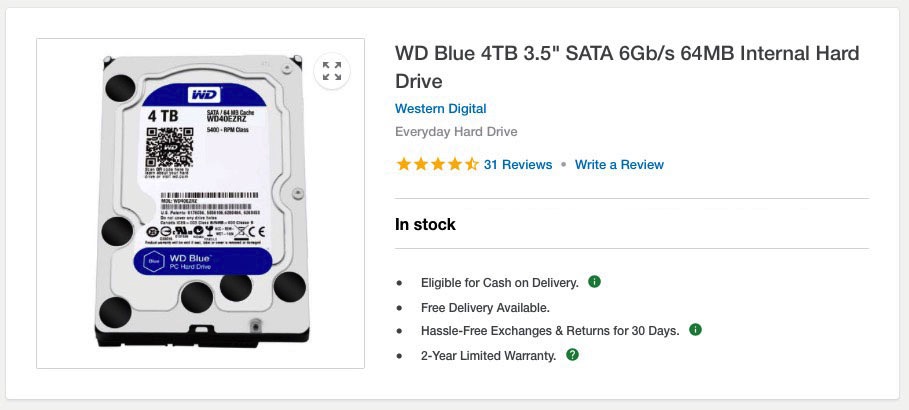Click the Write a Review link
Image resolution: width=909 pixels, height=410 pixels.
tap(619, 164)
